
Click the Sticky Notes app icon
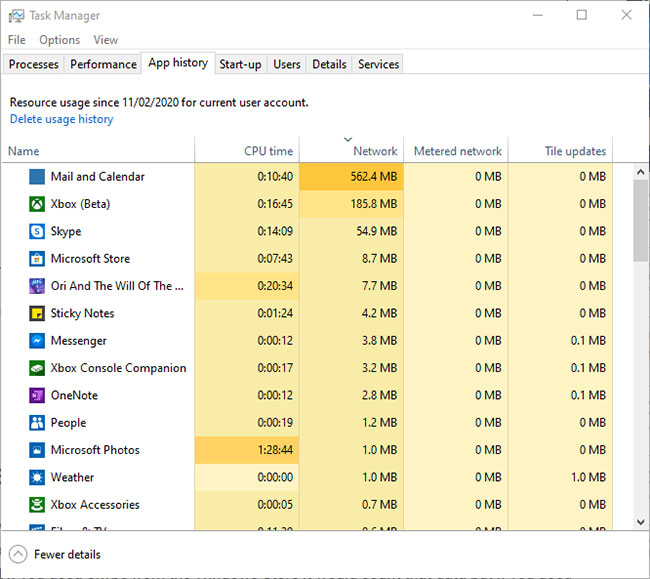click(x=37, y=313)
